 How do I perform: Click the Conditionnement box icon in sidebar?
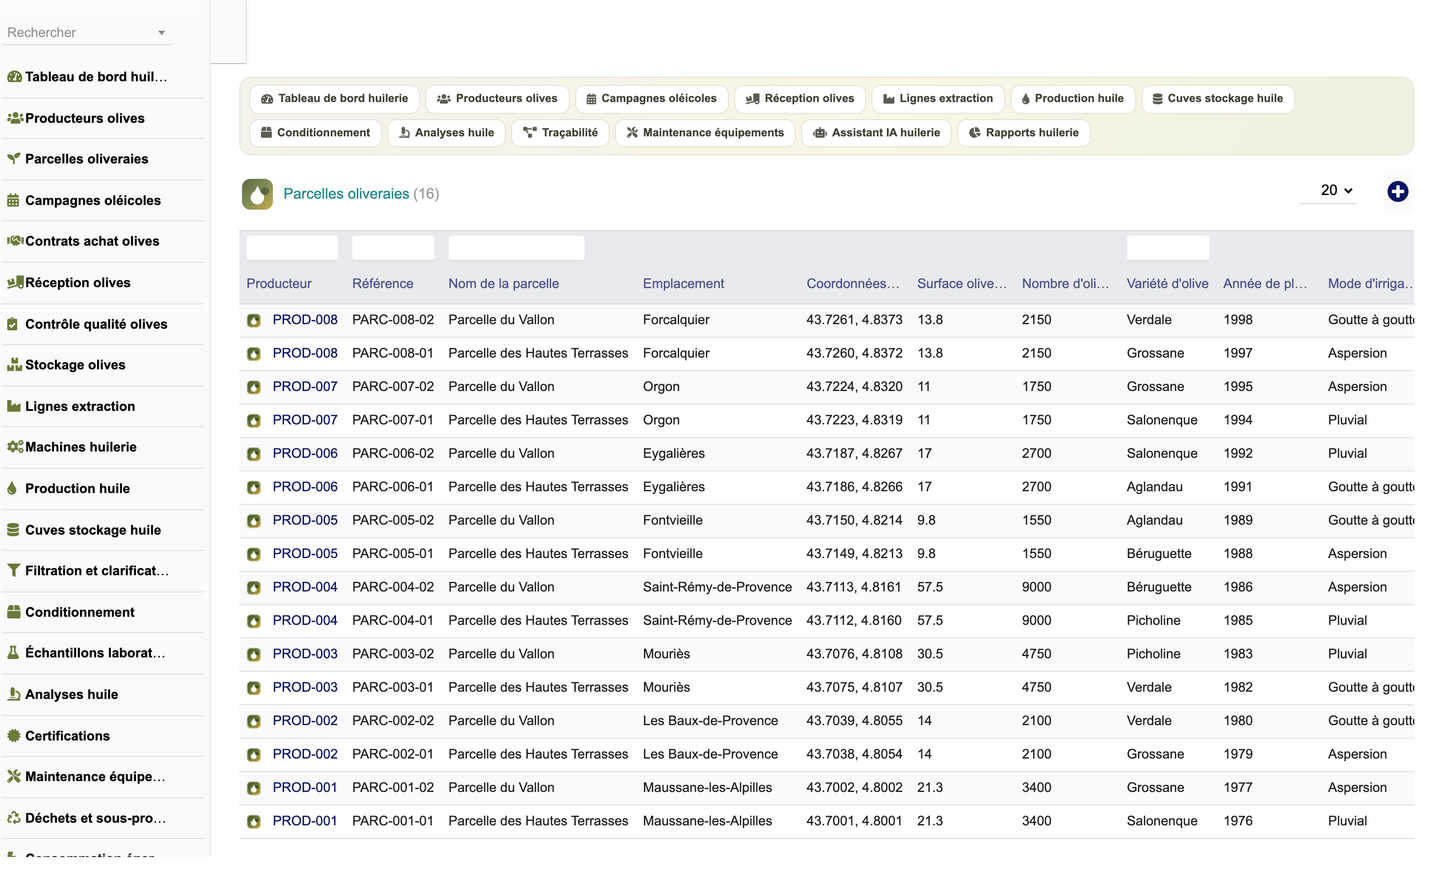14,612
